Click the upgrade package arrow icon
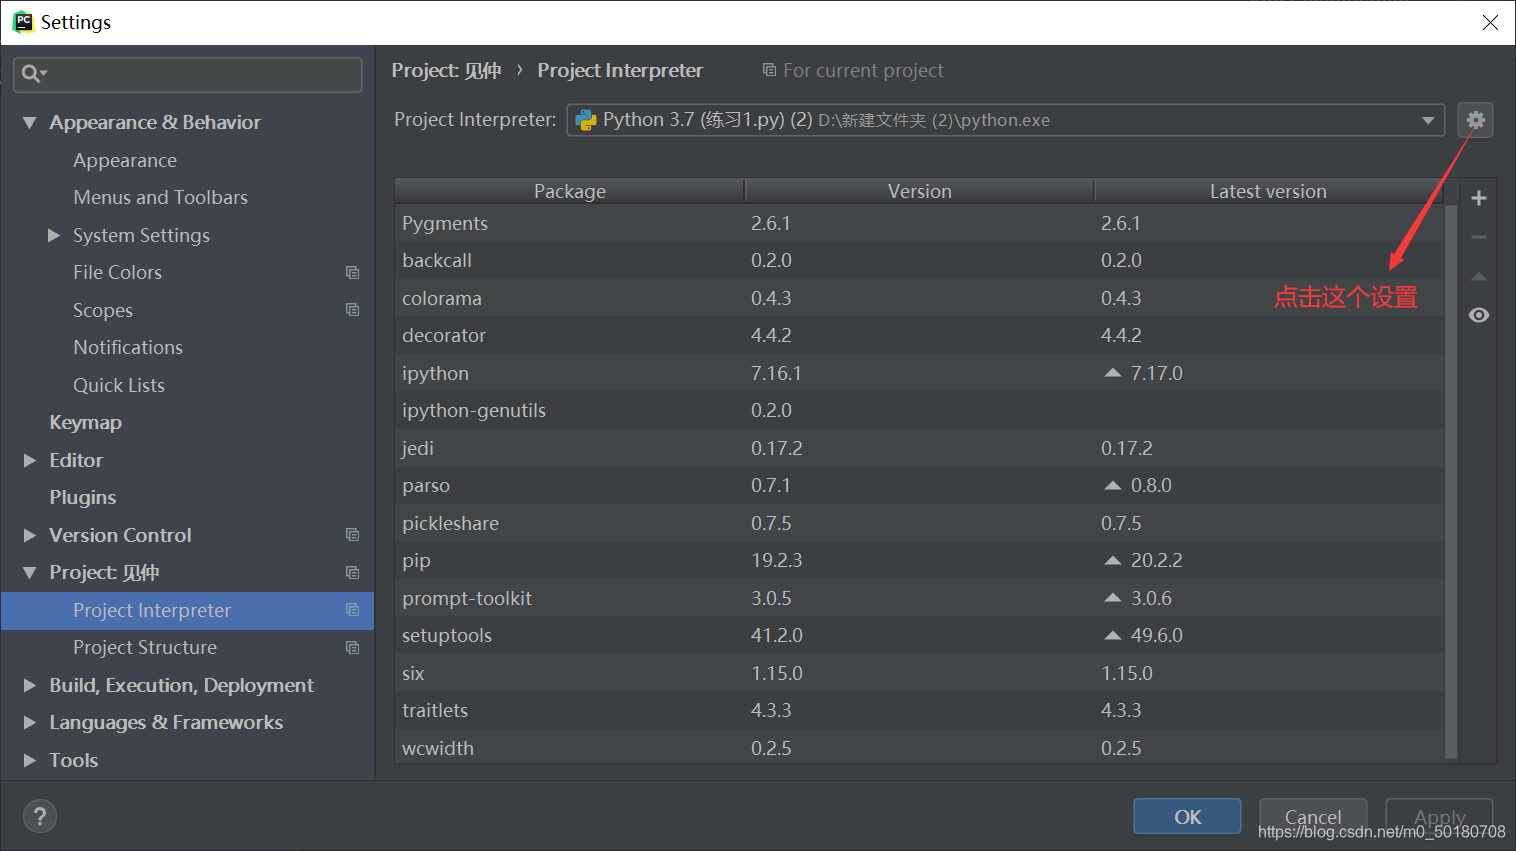 tap(1479, 276)
